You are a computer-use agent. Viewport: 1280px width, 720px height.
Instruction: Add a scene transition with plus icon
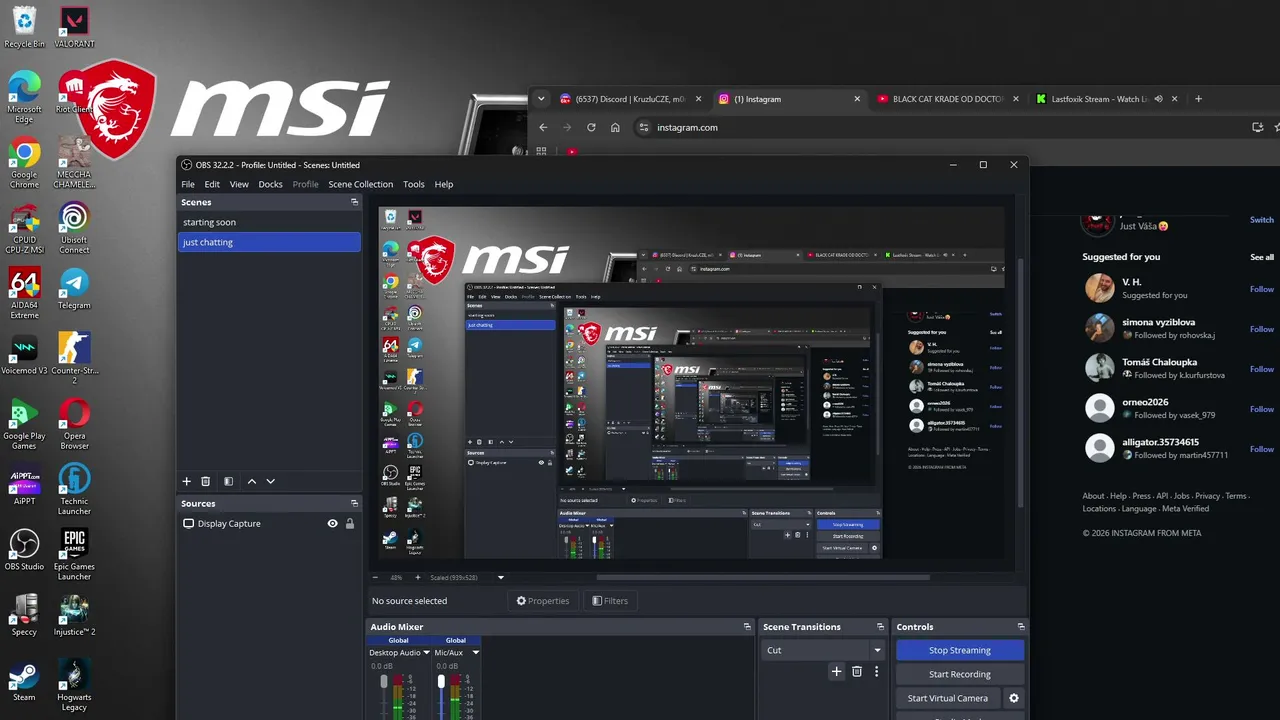837,672
